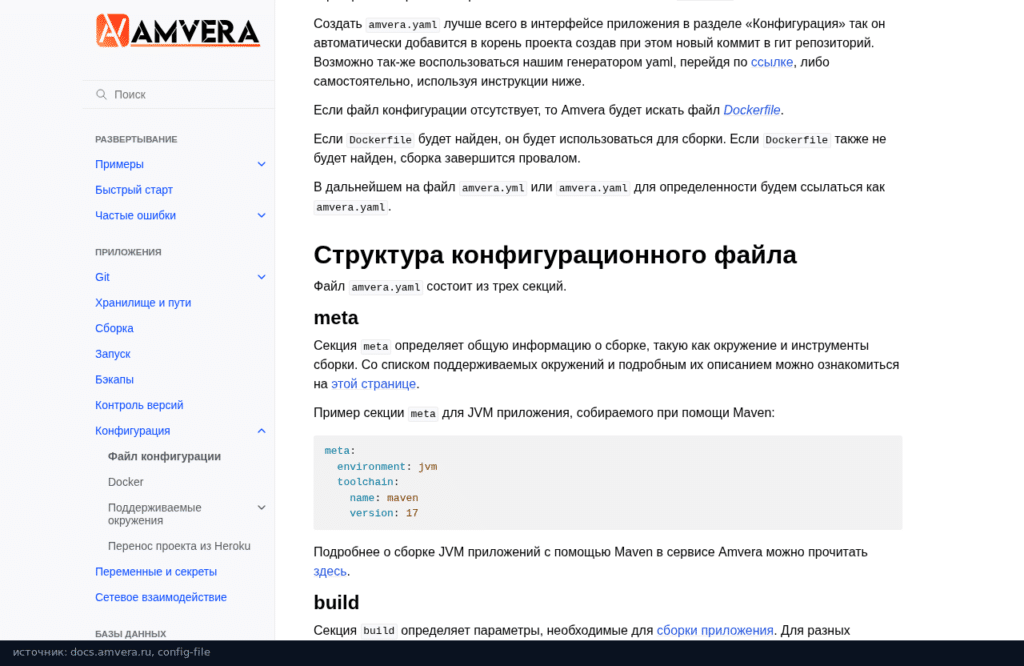Click the Amvera logo
Screen dimensions: 1024x666
tap(178, 31)
